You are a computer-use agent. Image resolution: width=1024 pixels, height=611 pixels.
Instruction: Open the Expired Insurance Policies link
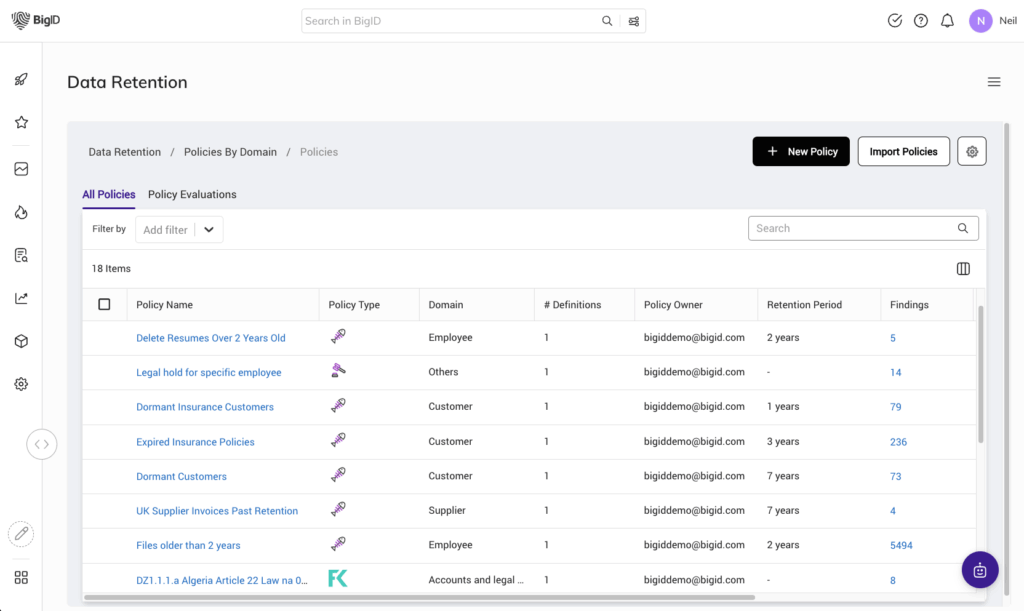[x=195, y=442]
